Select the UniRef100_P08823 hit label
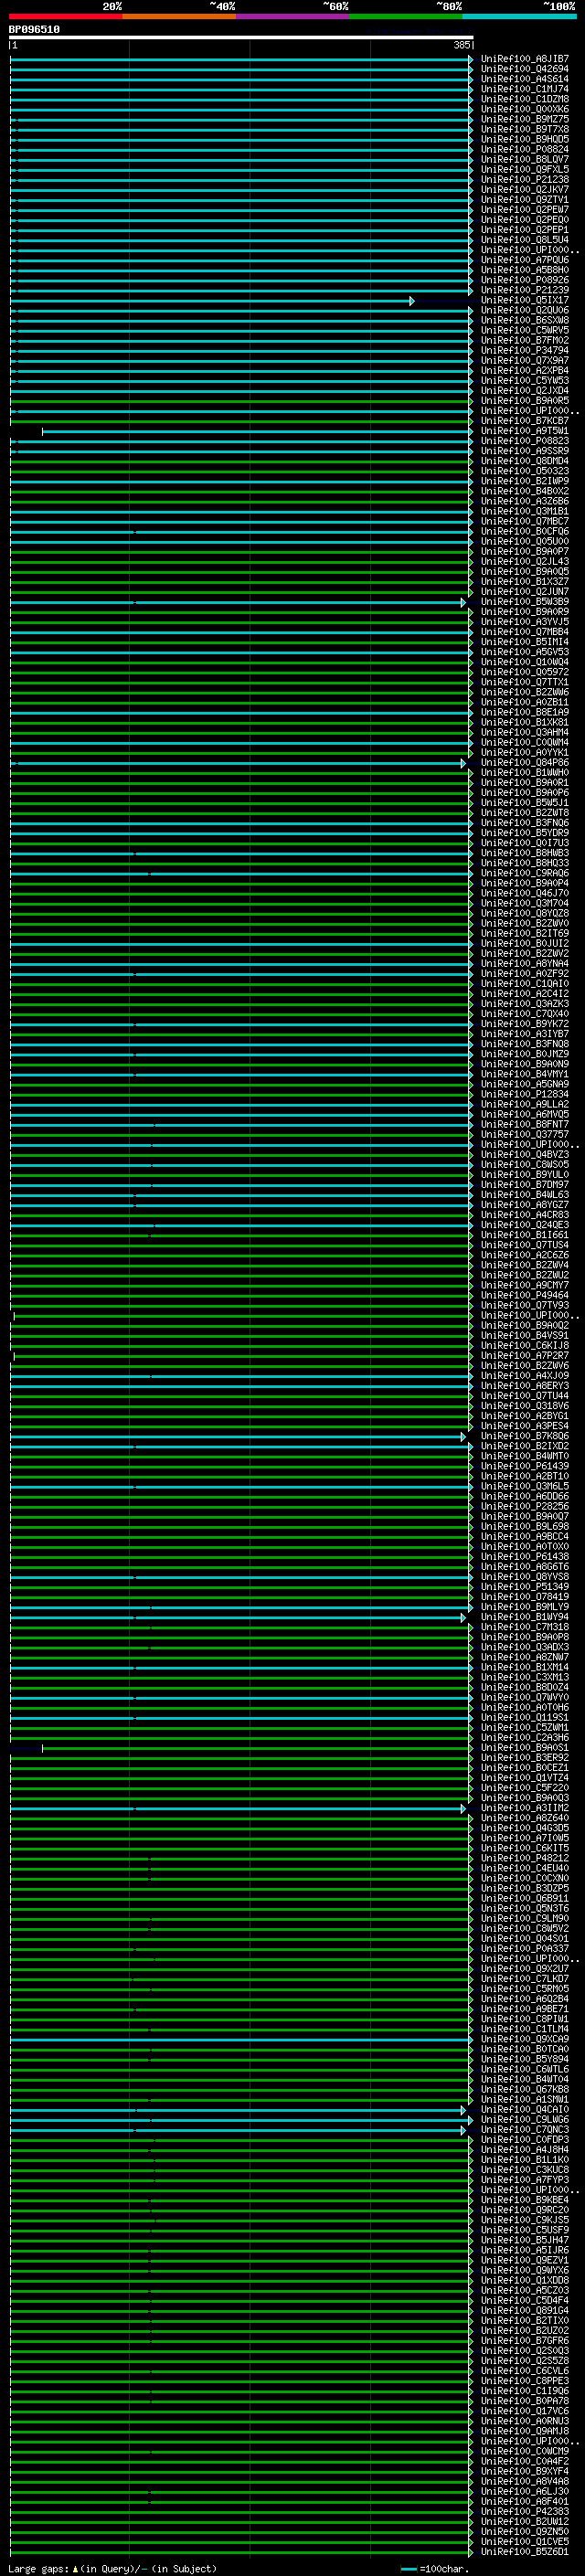The width and height of the screenshot is (585, 2576). (524, 441)
